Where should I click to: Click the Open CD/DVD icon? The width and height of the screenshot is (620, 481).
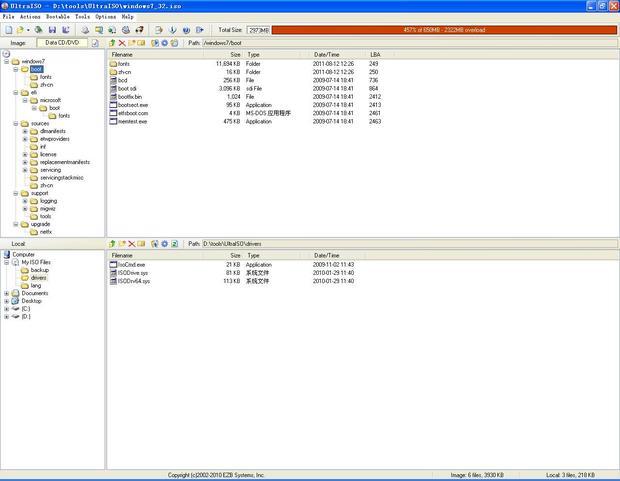click(38, 30)
